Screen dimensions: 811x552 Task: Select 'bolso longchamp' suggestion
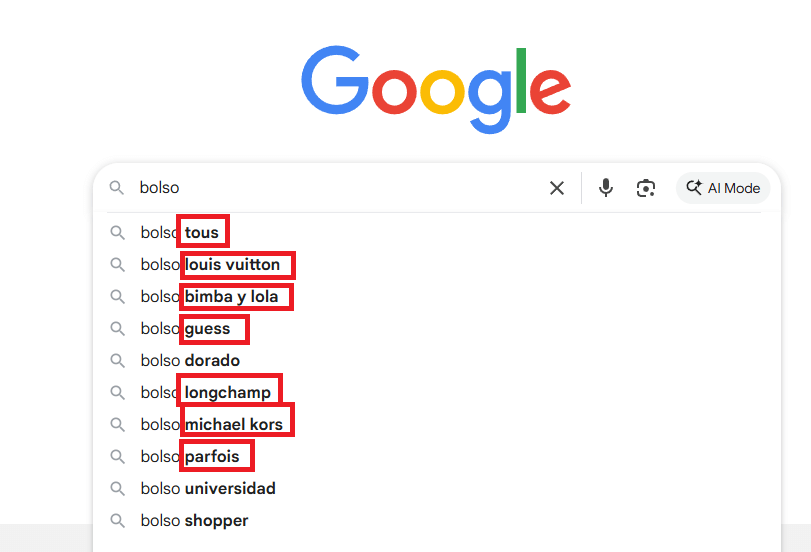click(227, 393)
